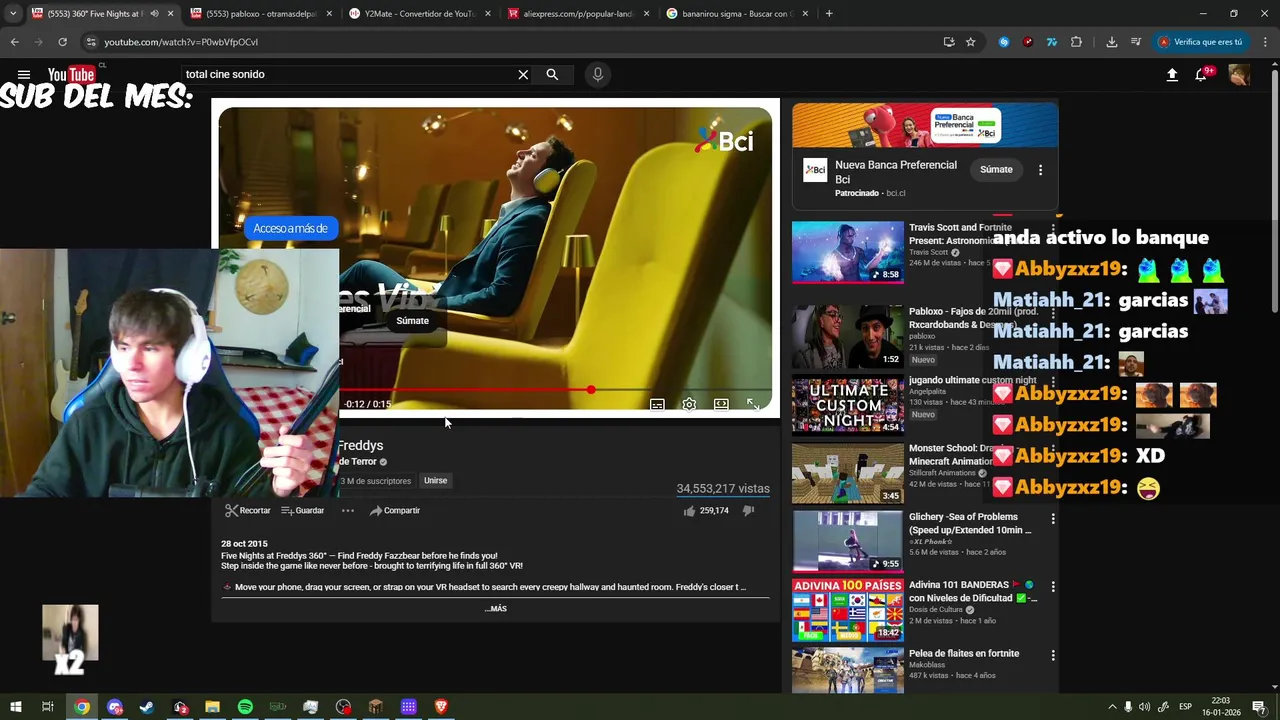Open Pabloxo Fajos de 20mil thumbnail
Image resolution: width=1280 pixels, height=720 pixels.
click(x=848, y=337)
